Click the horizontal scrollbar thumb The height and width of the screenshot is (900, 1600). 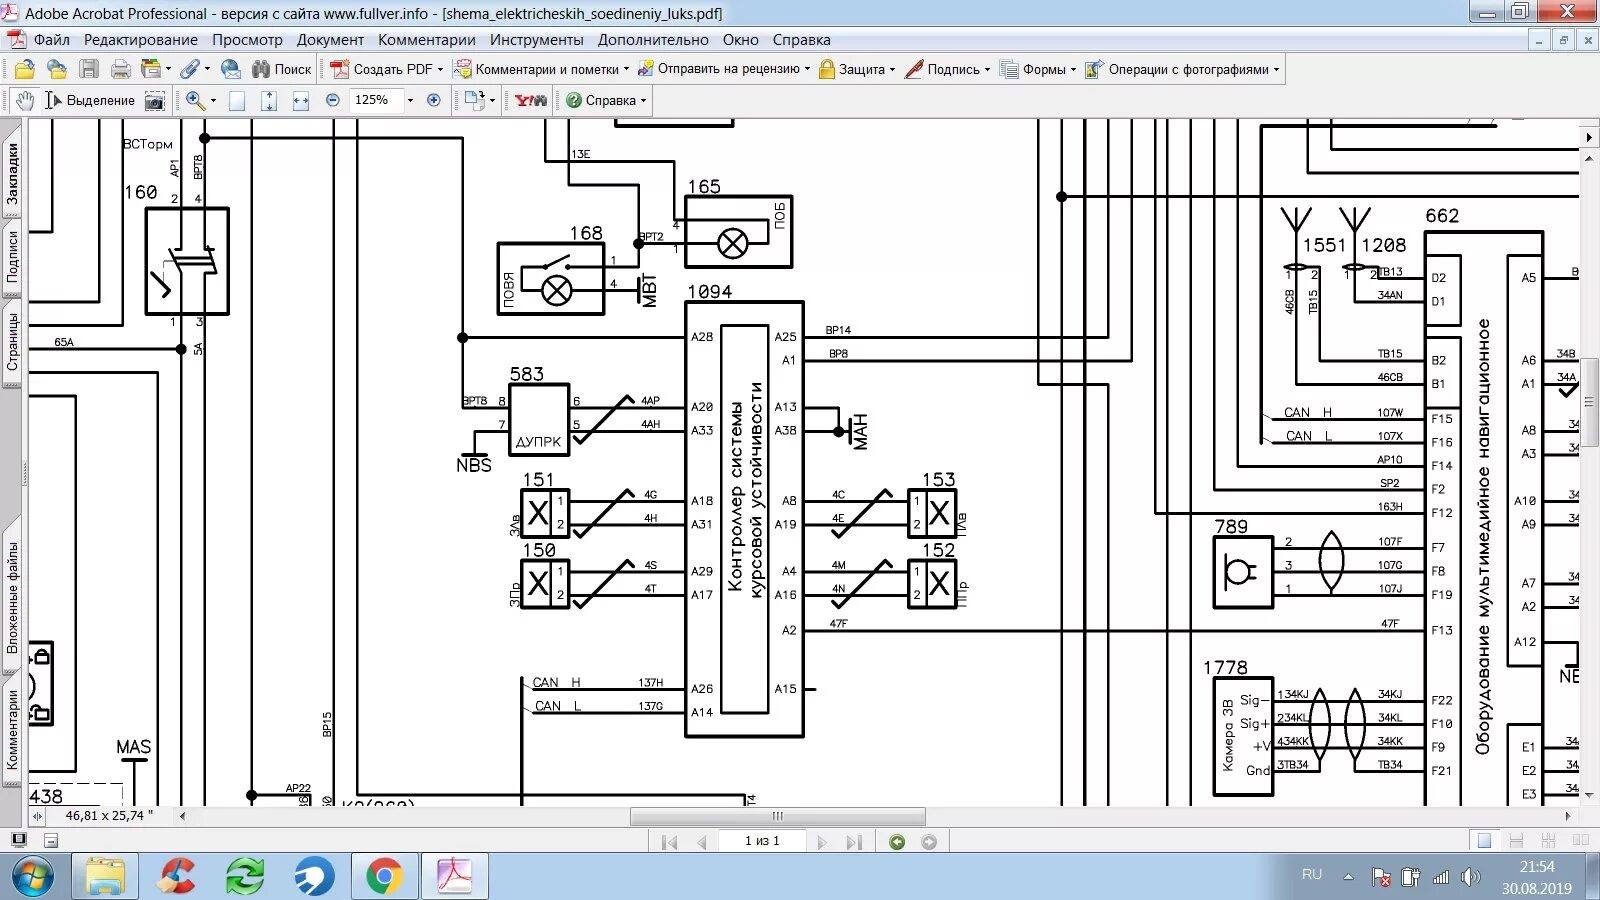pyautogui.click(x=777, y=816)
